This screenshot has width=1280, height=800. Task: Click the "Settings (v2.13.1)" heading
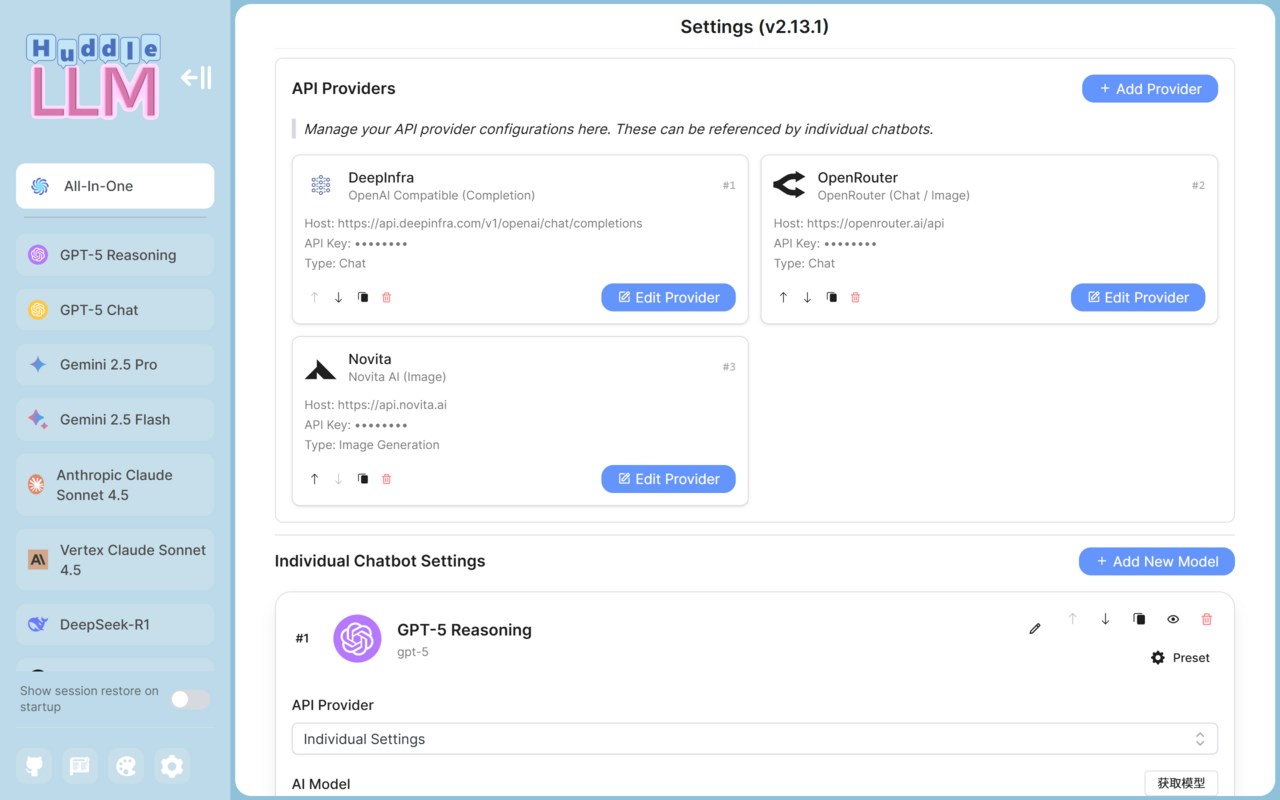coord(755,27)
